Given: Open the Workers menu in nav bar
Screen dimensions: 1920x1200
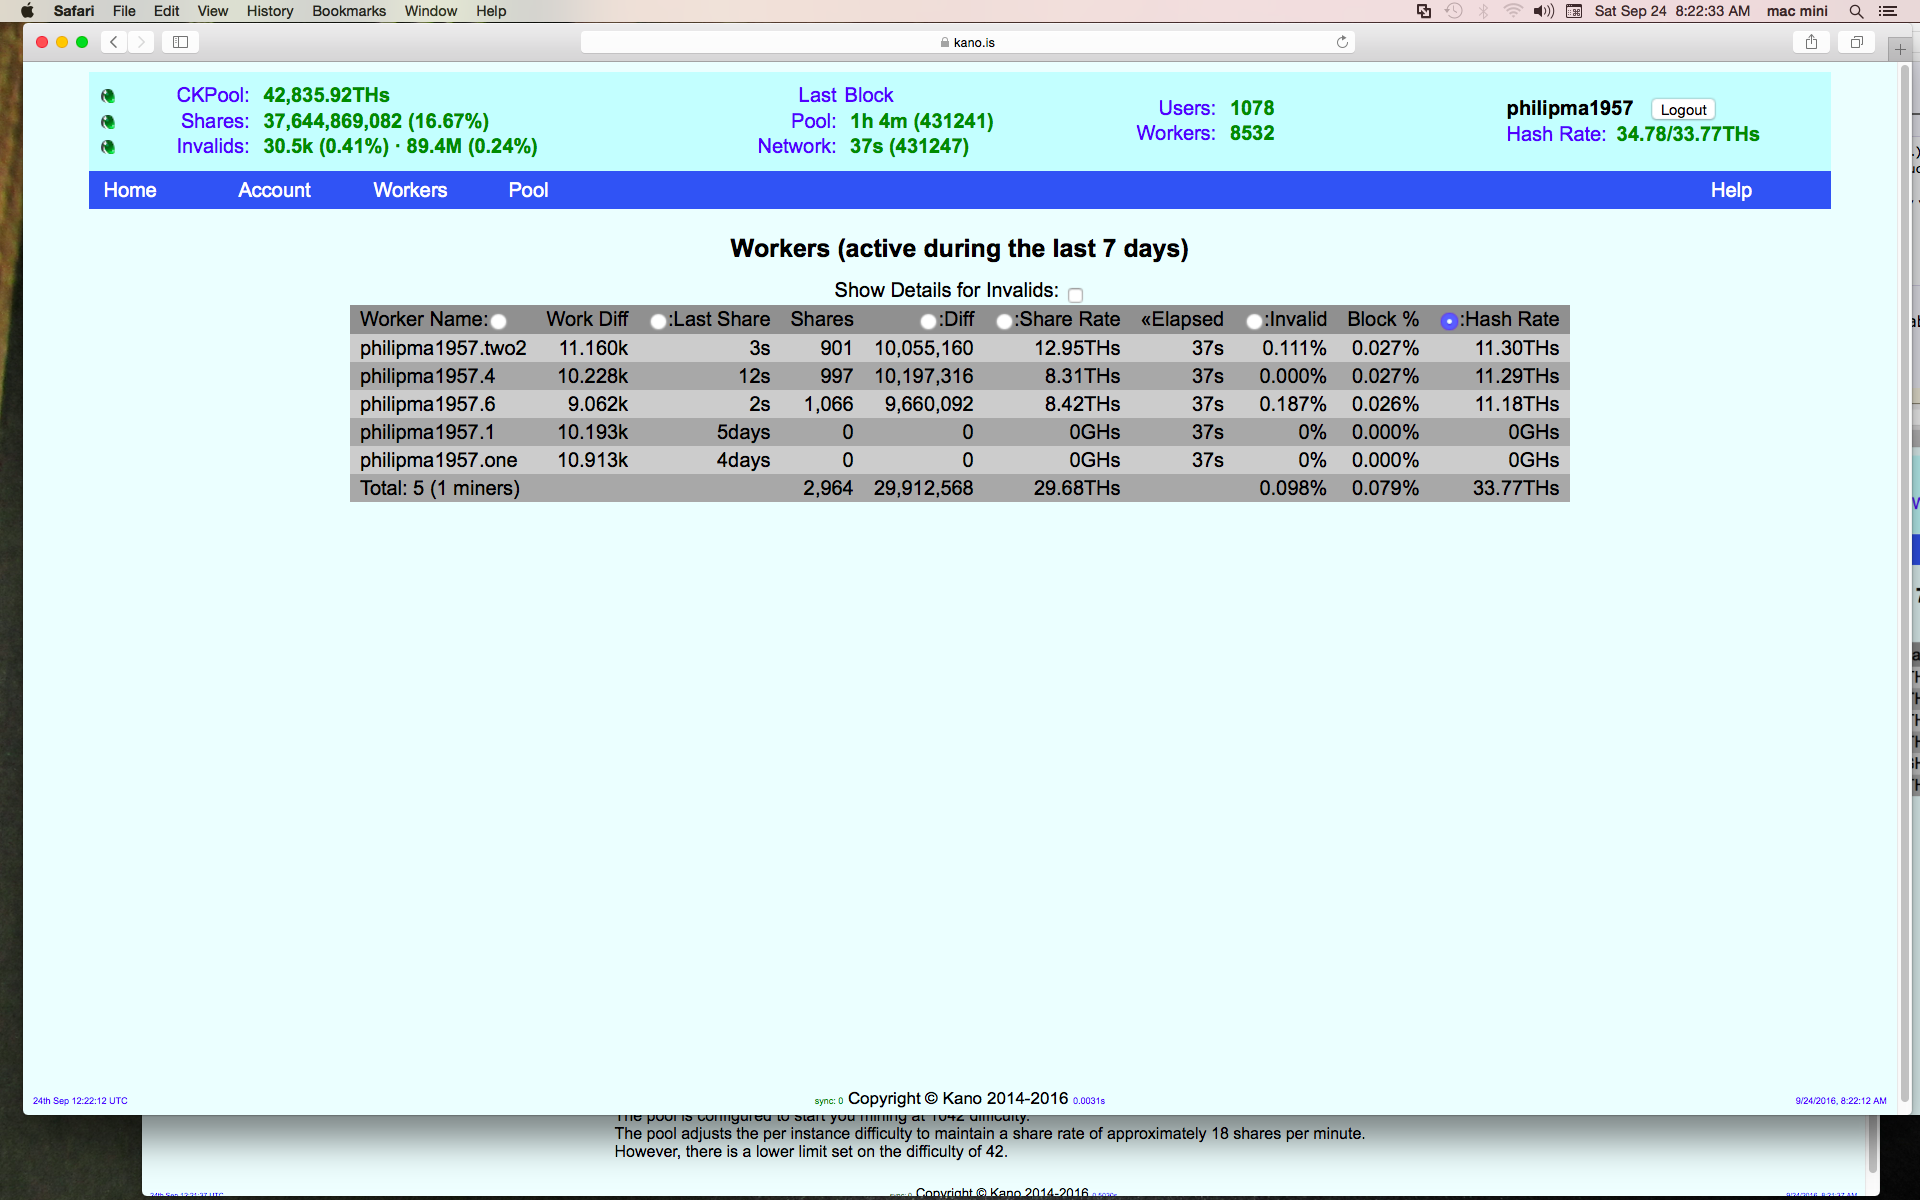Looking at the screenshot, I should click(x=410, y=190).
